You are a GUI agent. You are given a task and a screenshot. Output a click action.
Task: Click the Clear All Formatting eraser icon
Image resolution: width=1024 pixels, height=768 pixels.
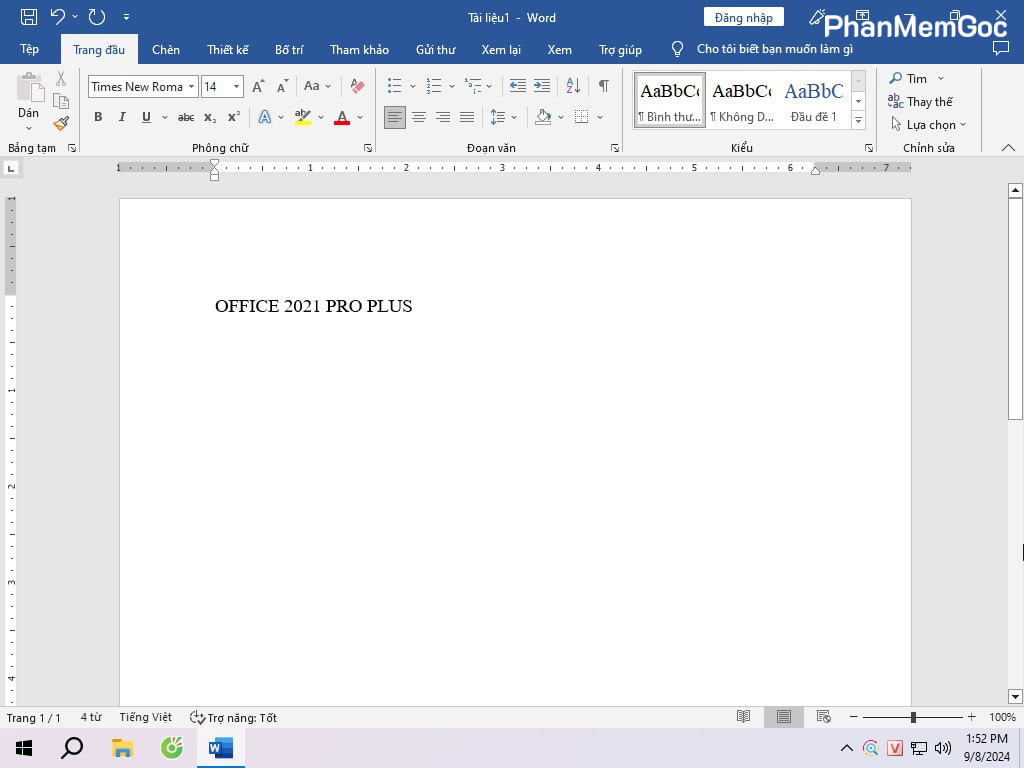[x=357, y=87]
